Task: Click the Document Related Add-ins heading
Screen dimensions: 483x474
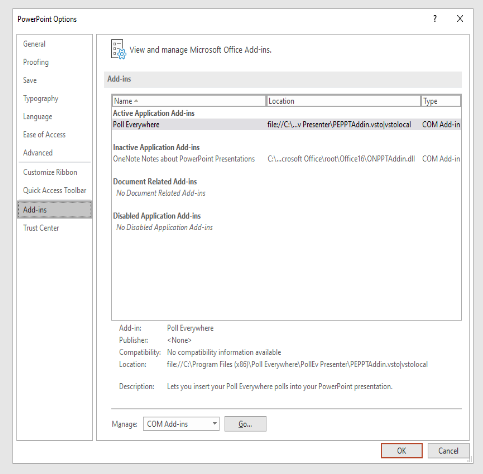Action: coord(155,182)
